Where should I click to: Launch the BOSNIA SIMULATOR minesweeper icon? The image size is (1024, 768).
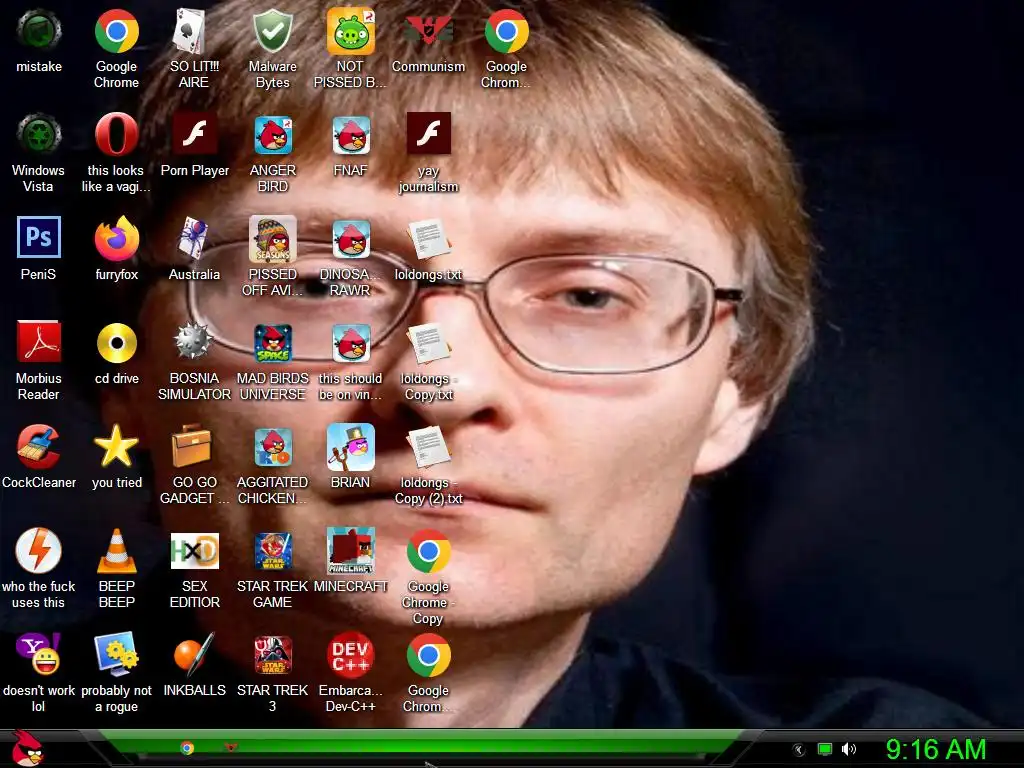click(194, 342)
